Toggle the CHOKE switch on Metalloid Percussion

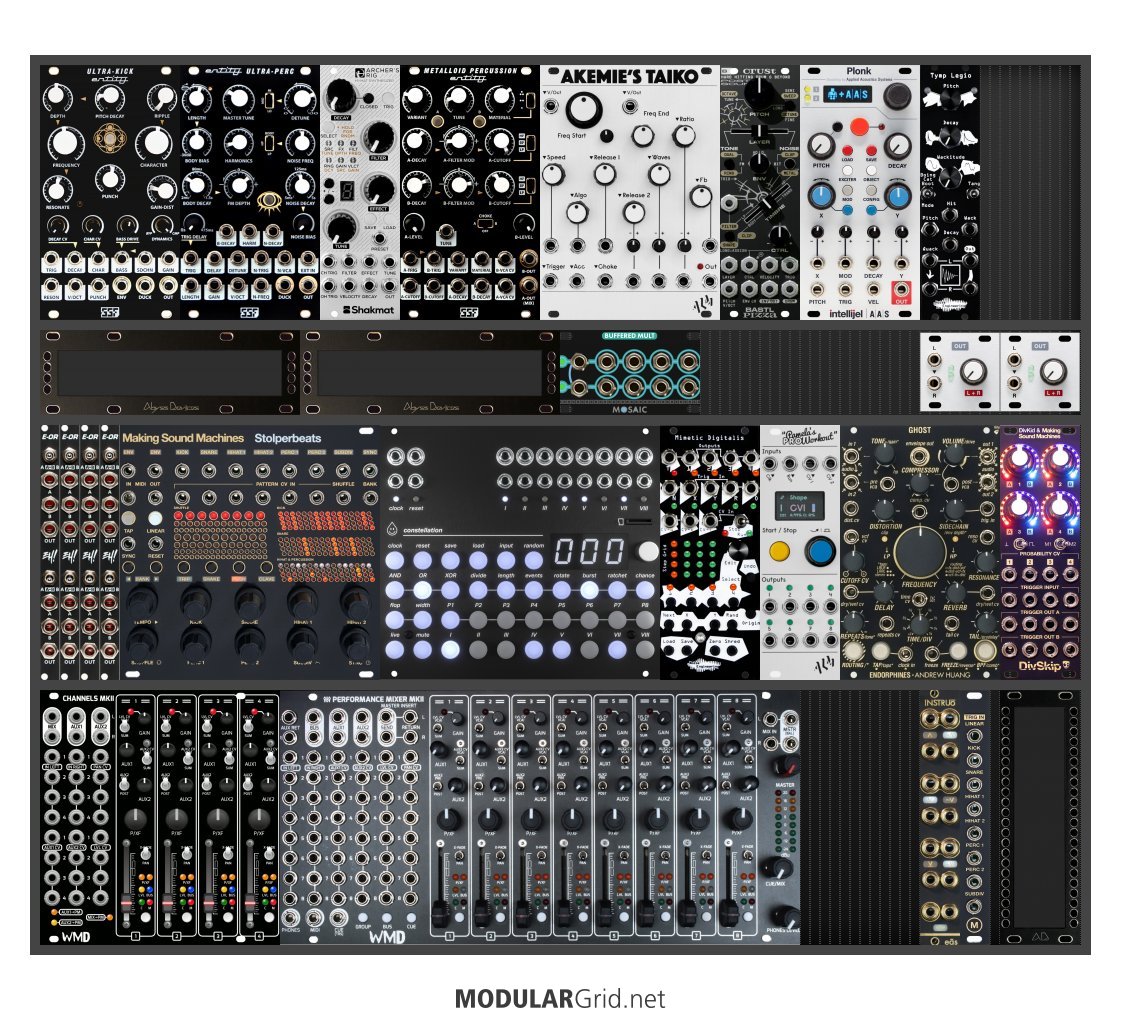[x=485, y=223]
